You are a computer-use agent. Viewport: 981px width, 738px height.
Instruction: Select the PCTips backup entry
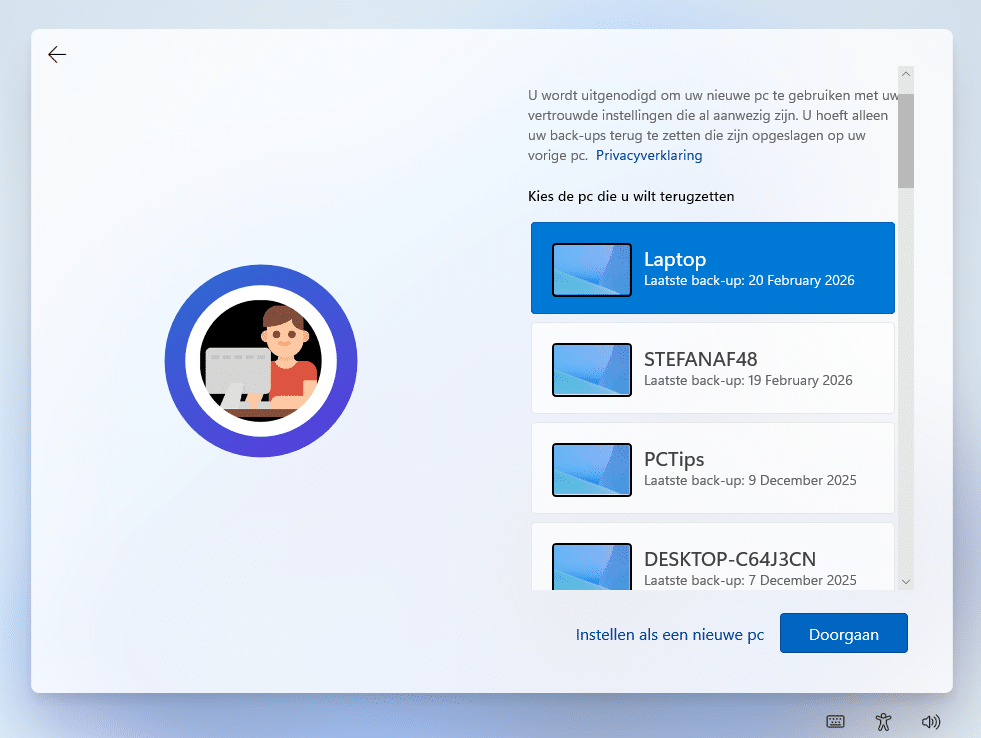[740, 467]
